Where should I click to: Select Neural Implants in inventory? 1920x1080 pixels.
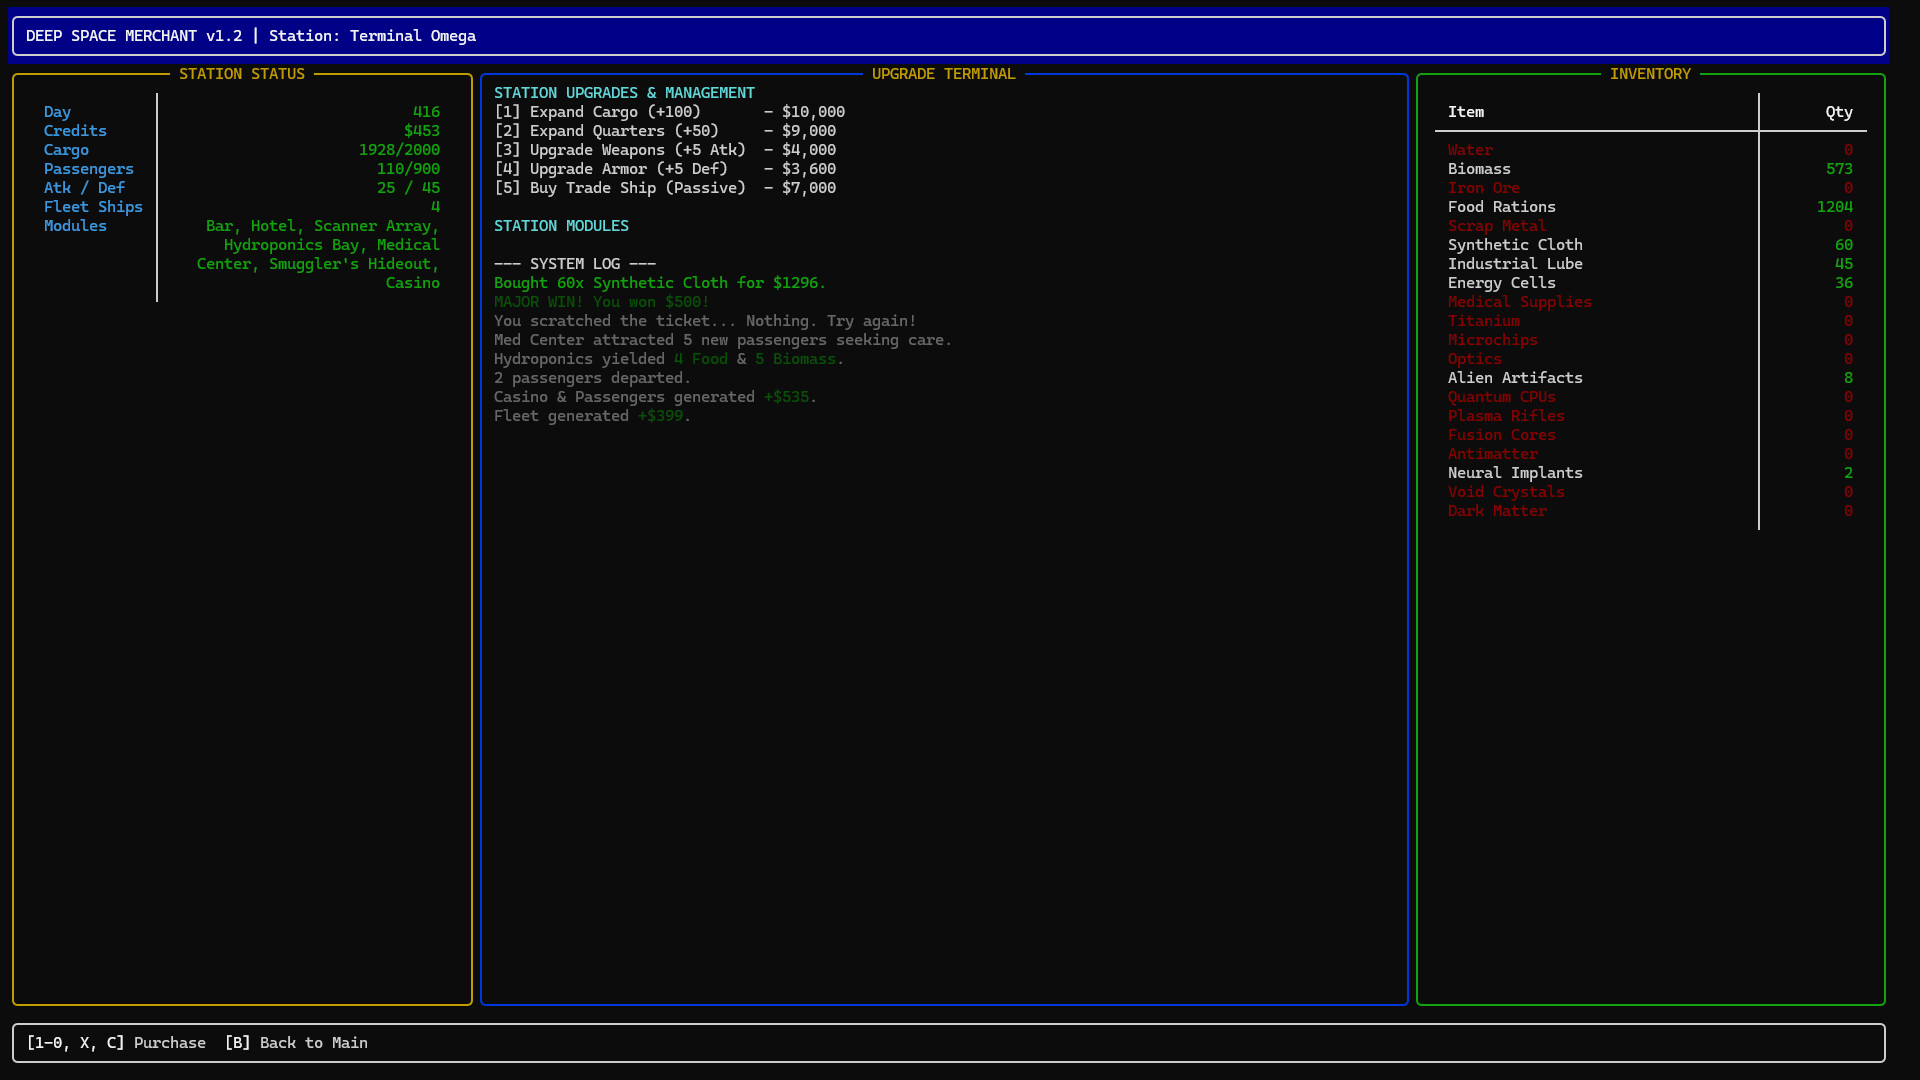coord(1515,472)
